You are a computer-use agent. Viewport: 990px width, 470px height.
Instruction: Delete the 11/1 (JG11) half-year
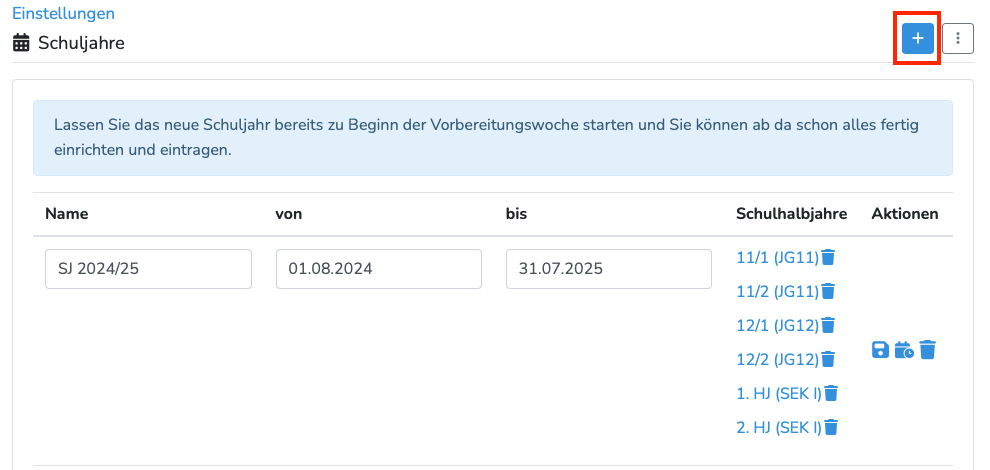(828, 258)
